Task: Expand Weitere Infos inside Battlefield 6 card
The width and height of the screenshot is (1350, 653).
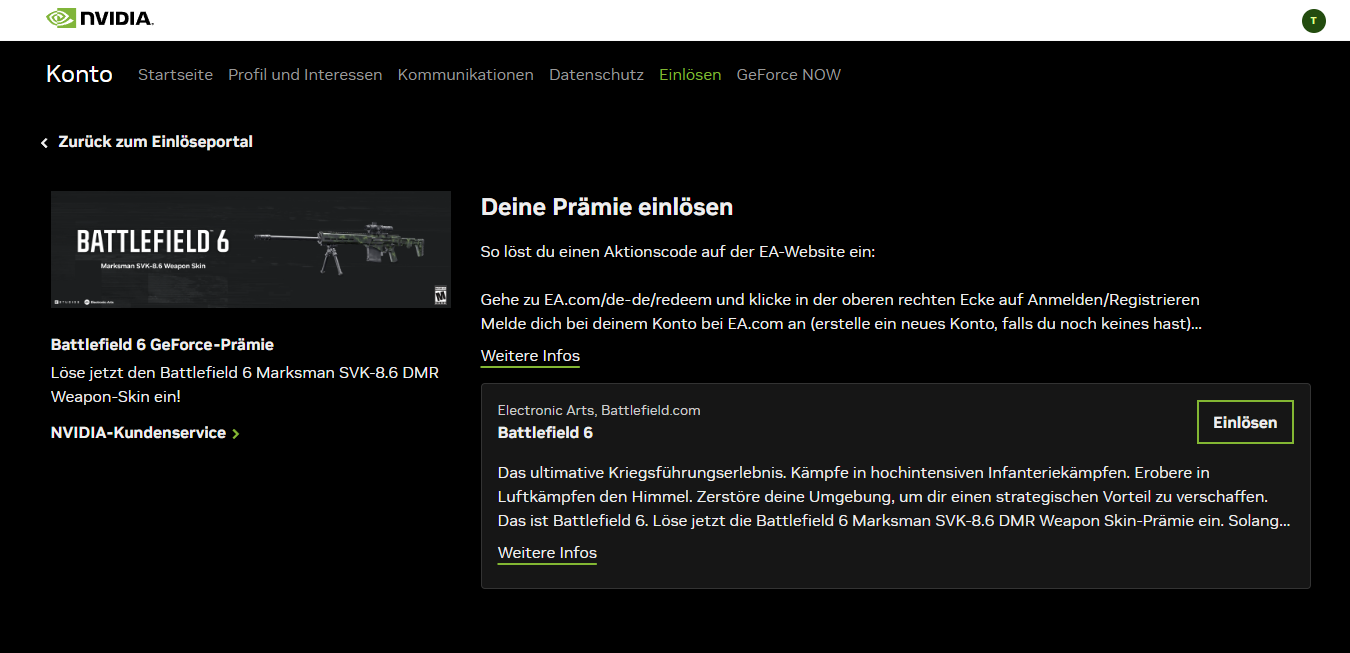Action: pyautogui.click(x=547, y=553)
